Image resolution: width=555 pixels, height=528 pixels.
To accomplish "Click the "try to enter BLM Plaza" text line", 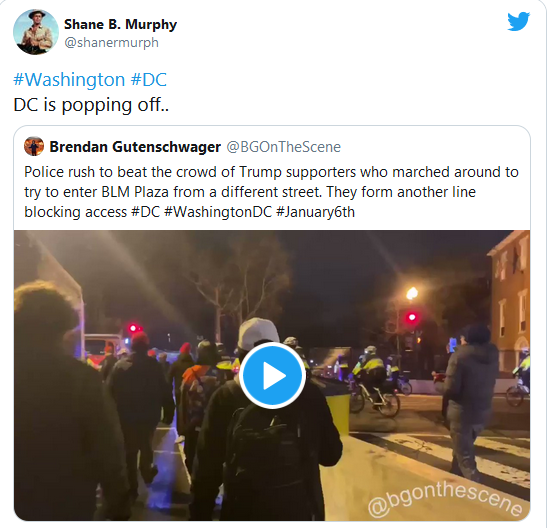I will [x=98, y=192].
